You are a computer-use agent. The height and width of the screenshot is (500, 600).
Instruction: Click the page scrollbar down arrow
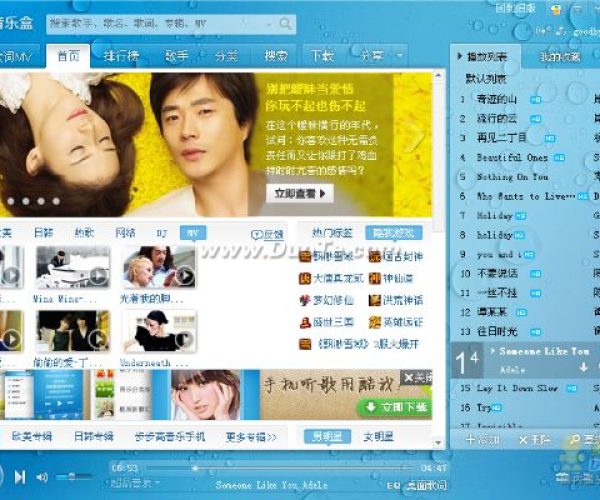point(439,443)
